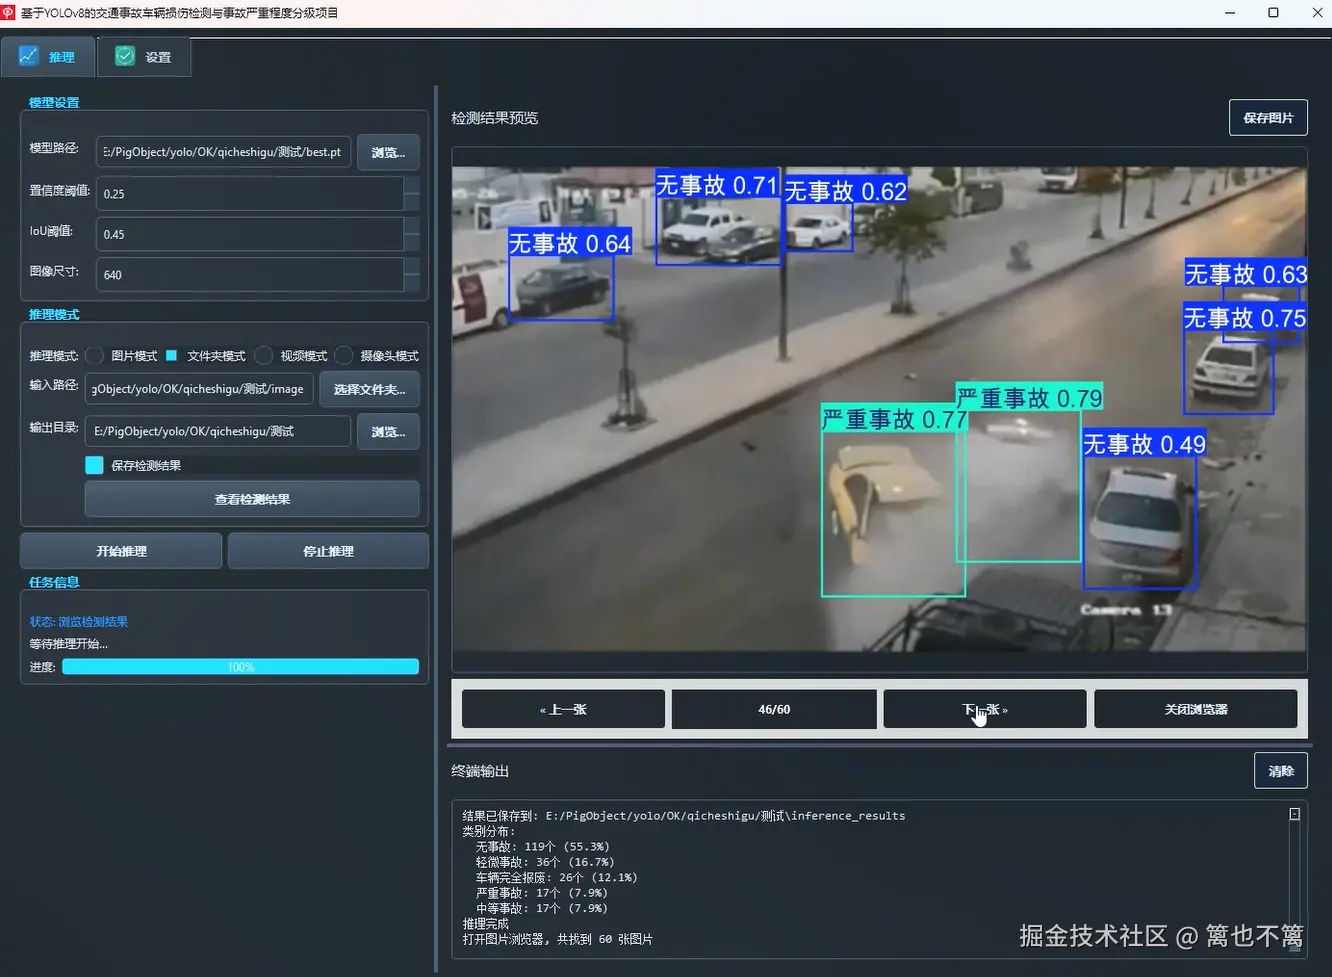This screenshot has width=1332, height=977.
Task: Start inference with 开始推理
Action: coord(121,551)
